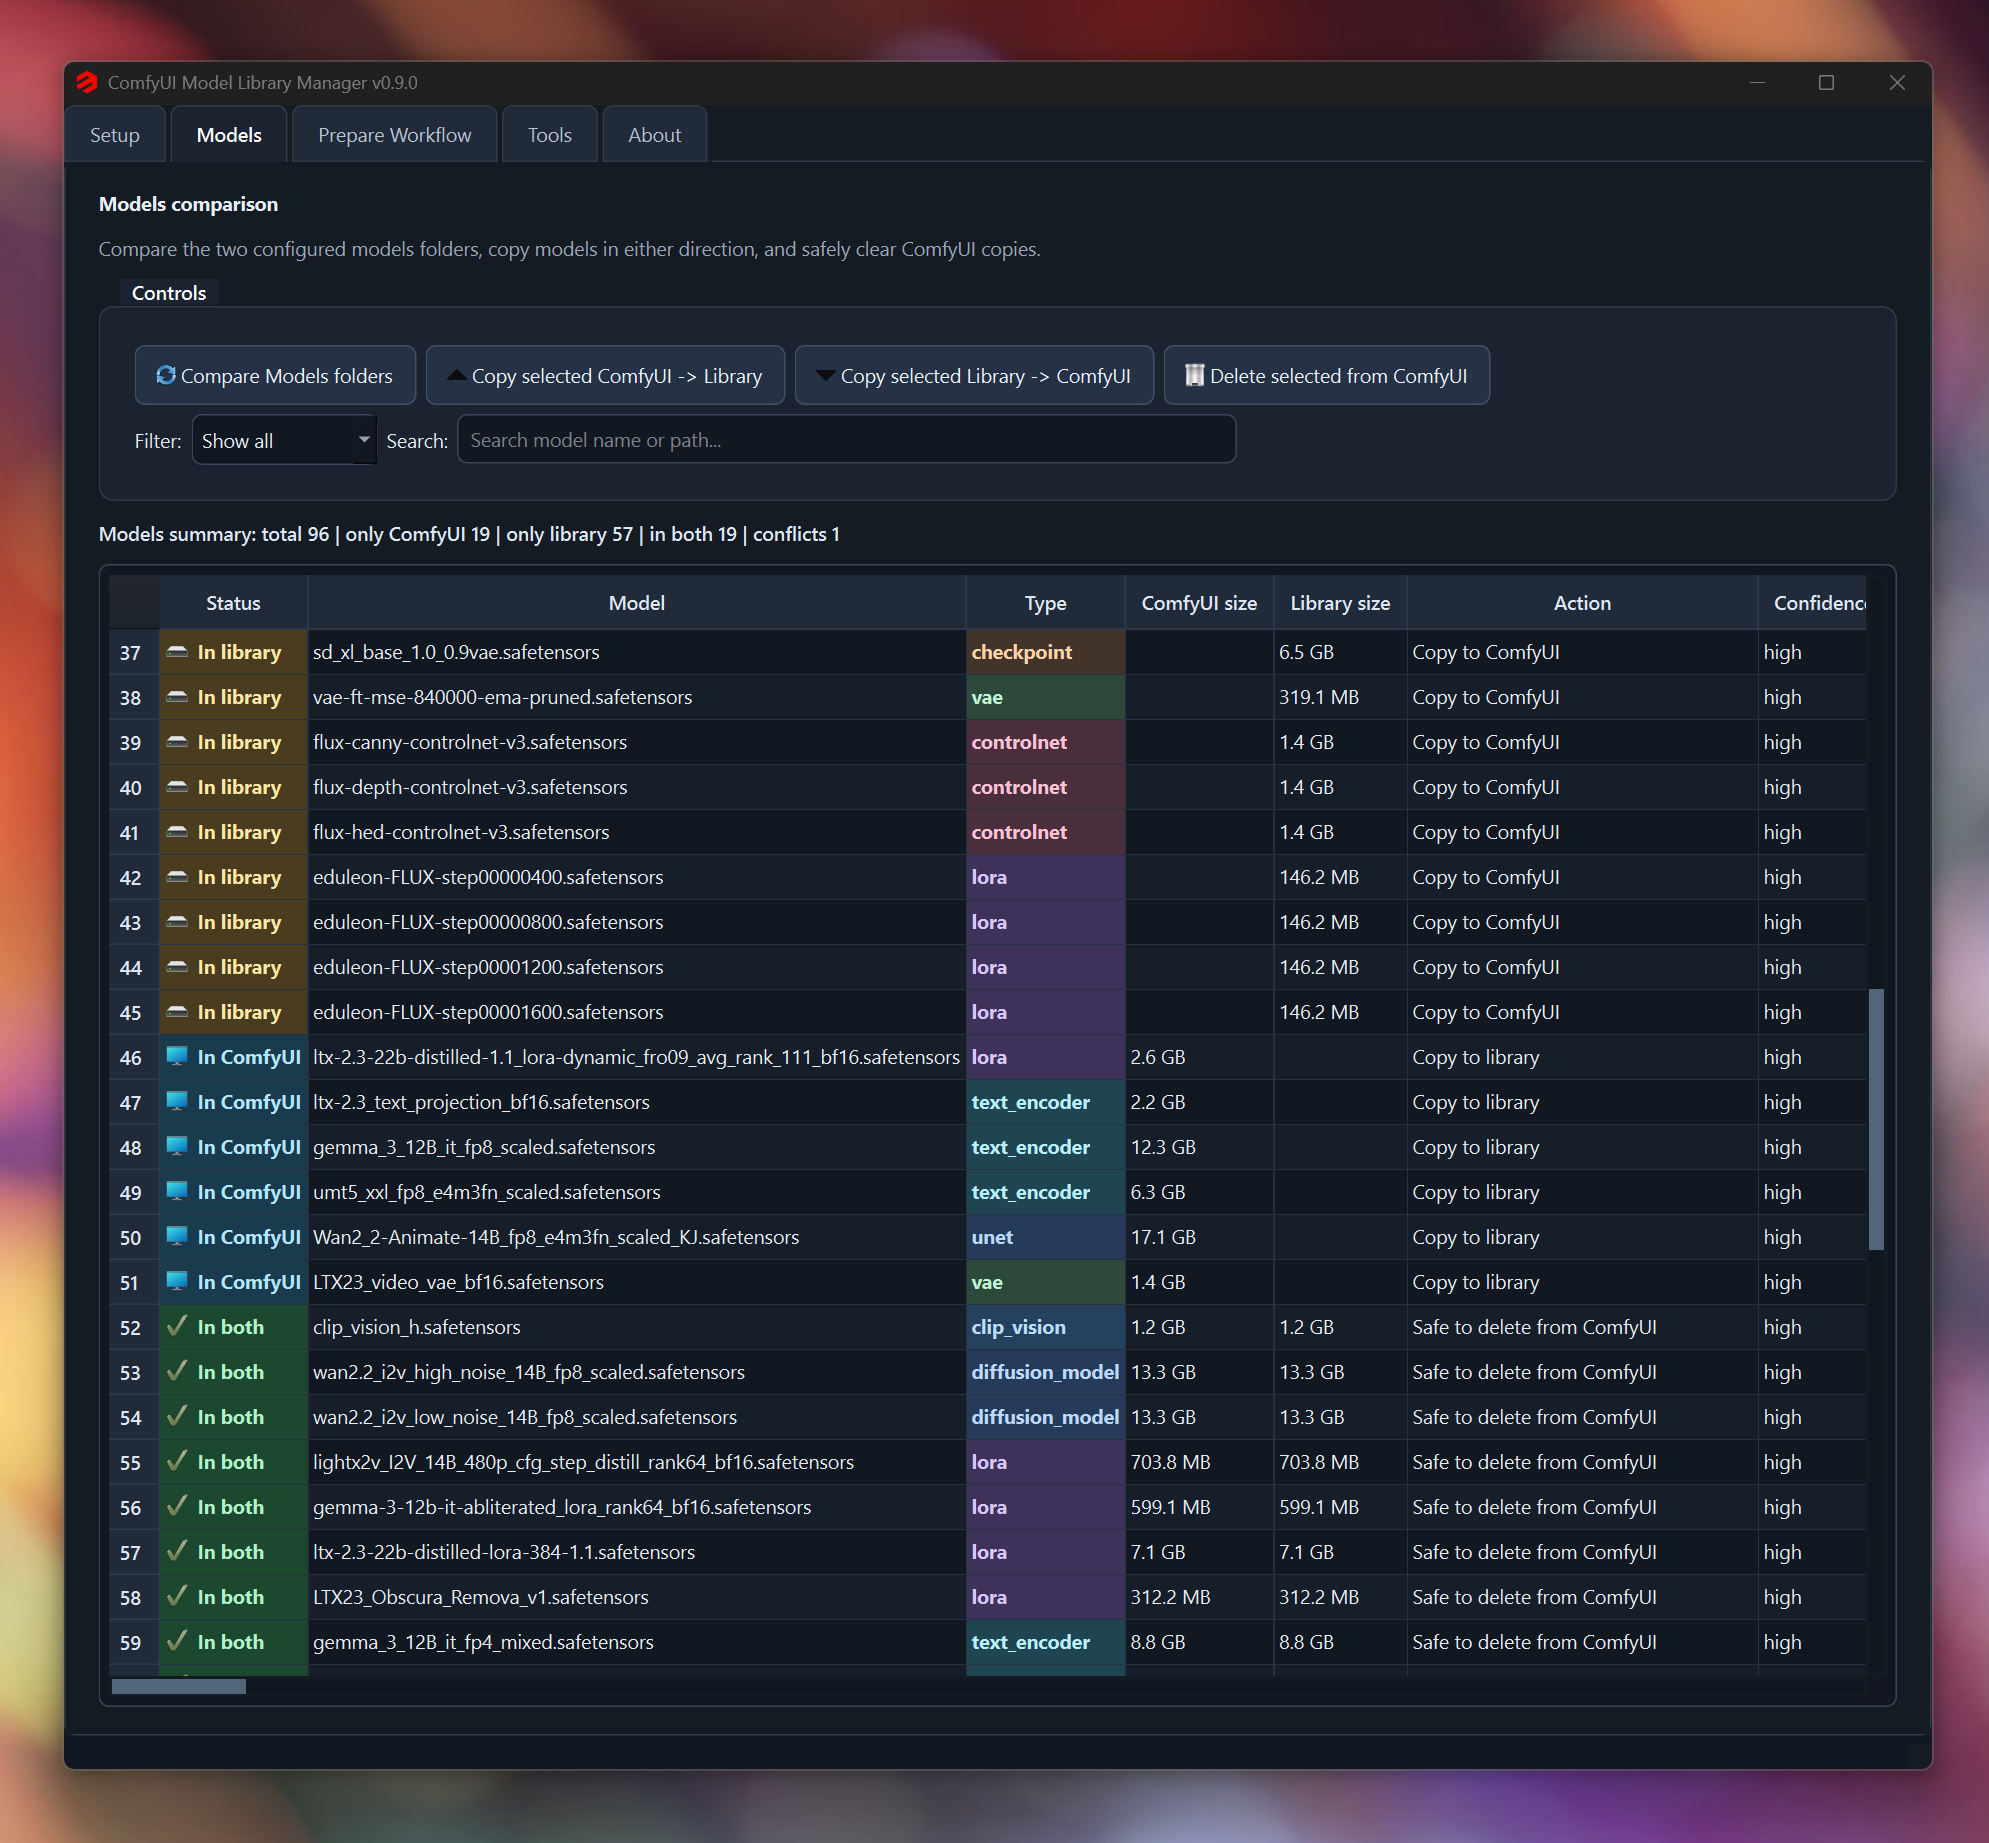This screenshot has width=1989, height=1843.
Task: Select row header number 46
Action: pyautogui.click(x=131, y=1057)
